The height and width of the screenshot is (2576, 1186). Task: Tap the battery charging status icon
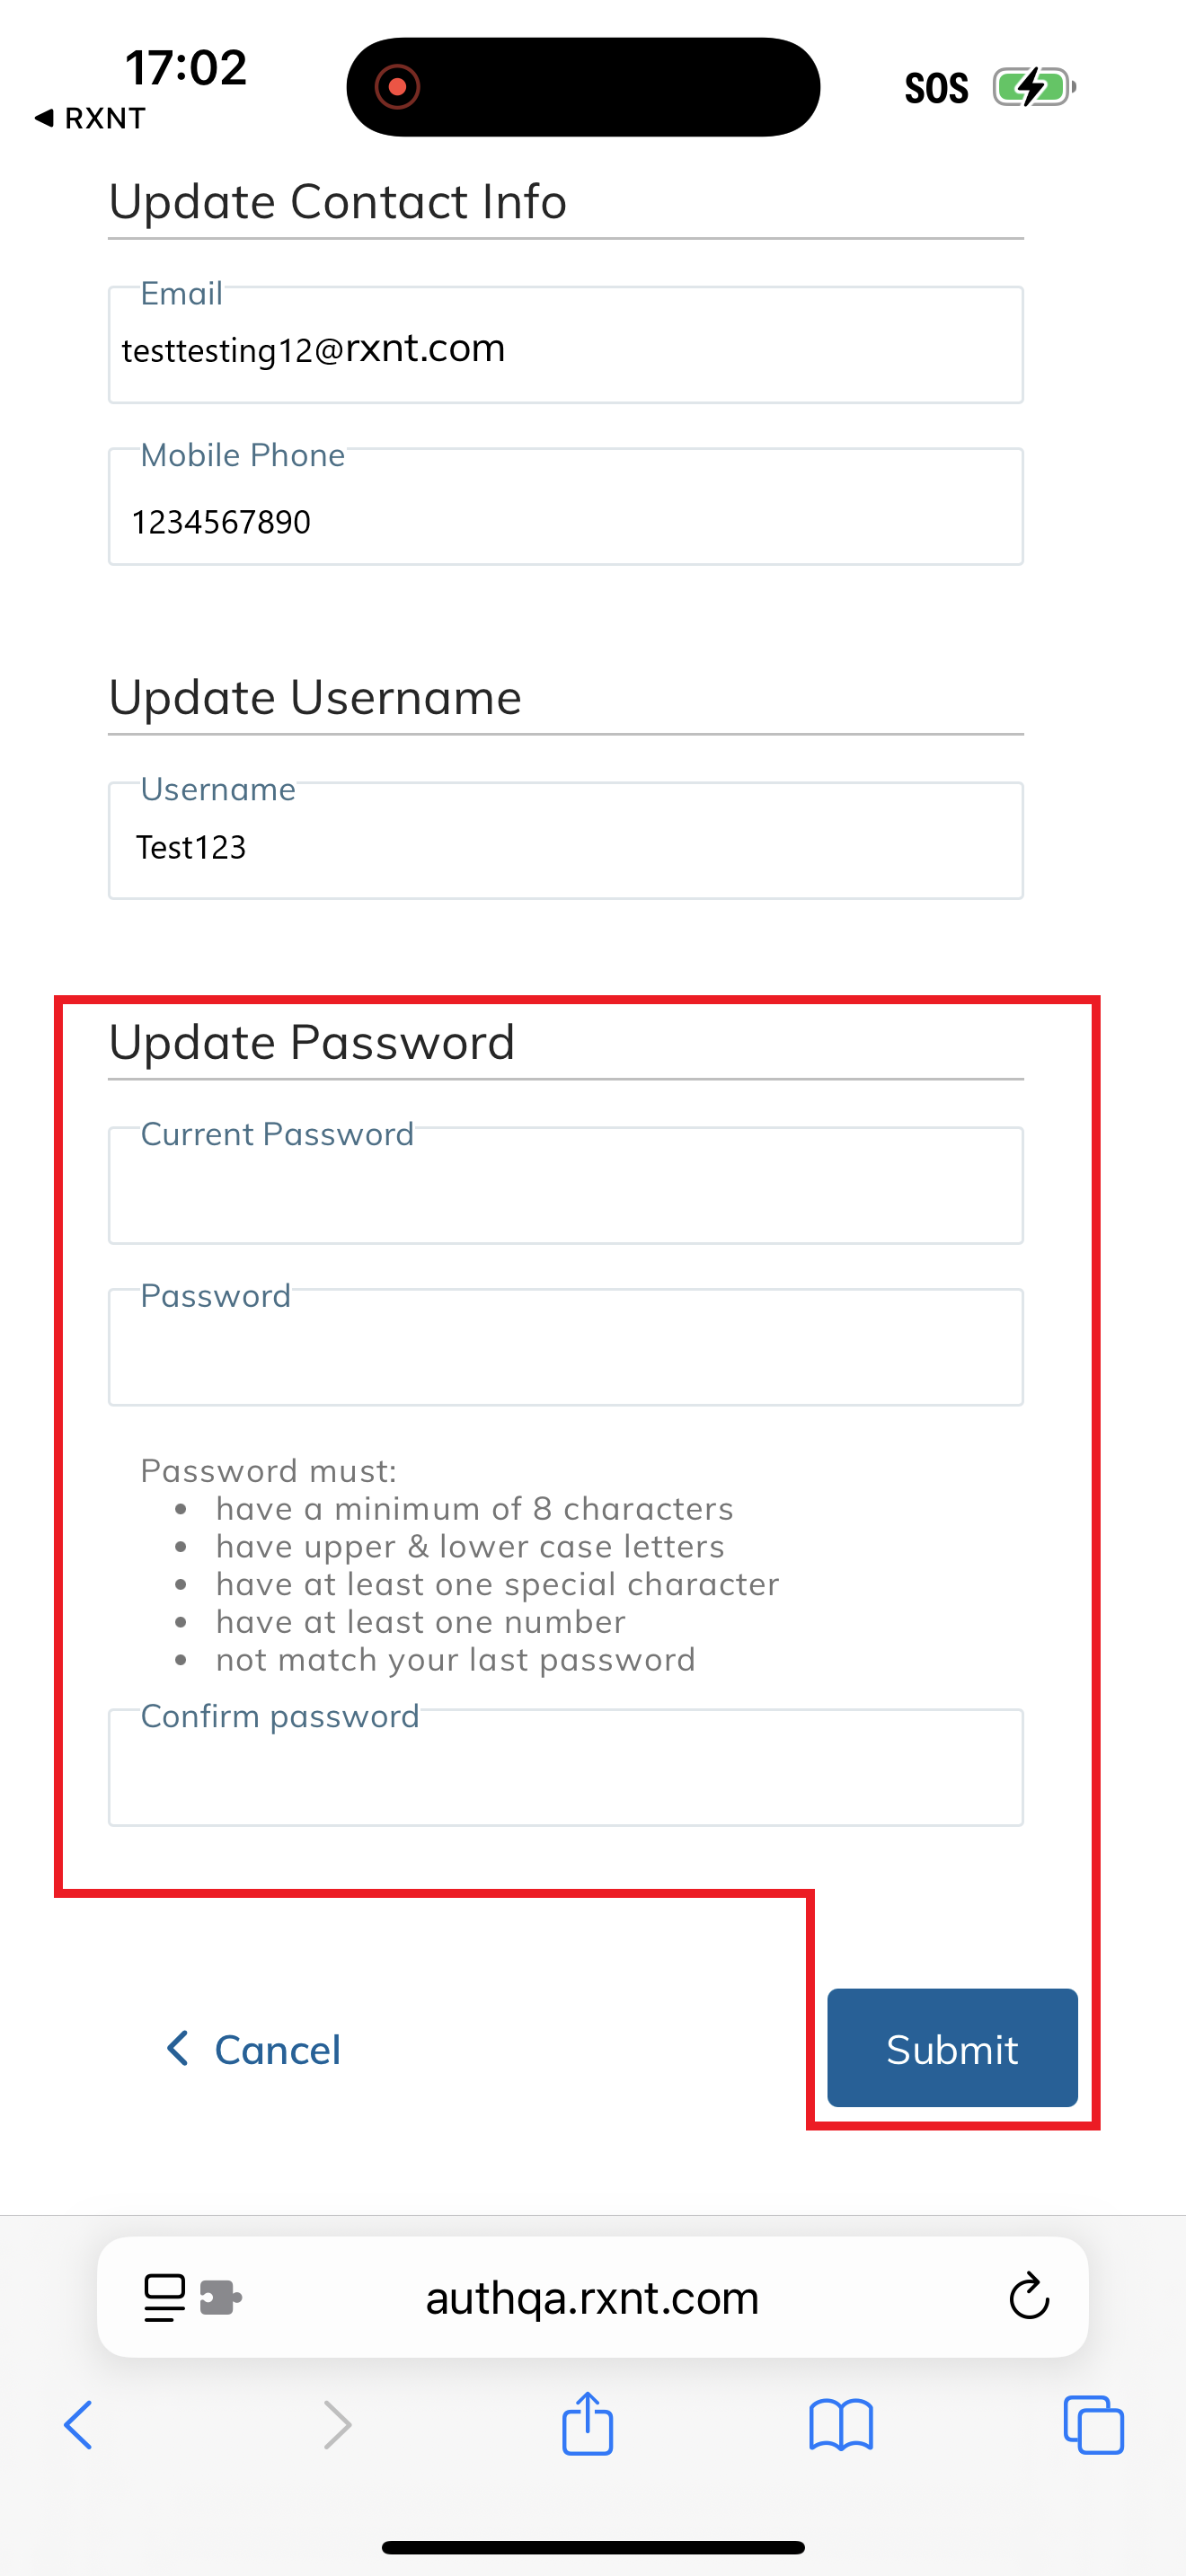pyautogui.click(x=1033, y=87)
